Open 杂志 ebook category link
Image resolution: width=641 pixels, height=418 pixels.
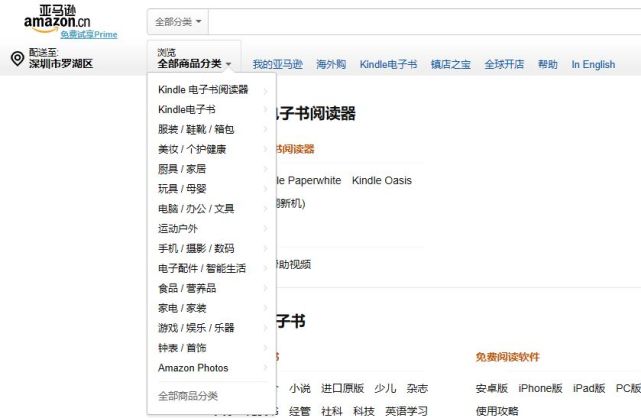[x=417, y=388]
